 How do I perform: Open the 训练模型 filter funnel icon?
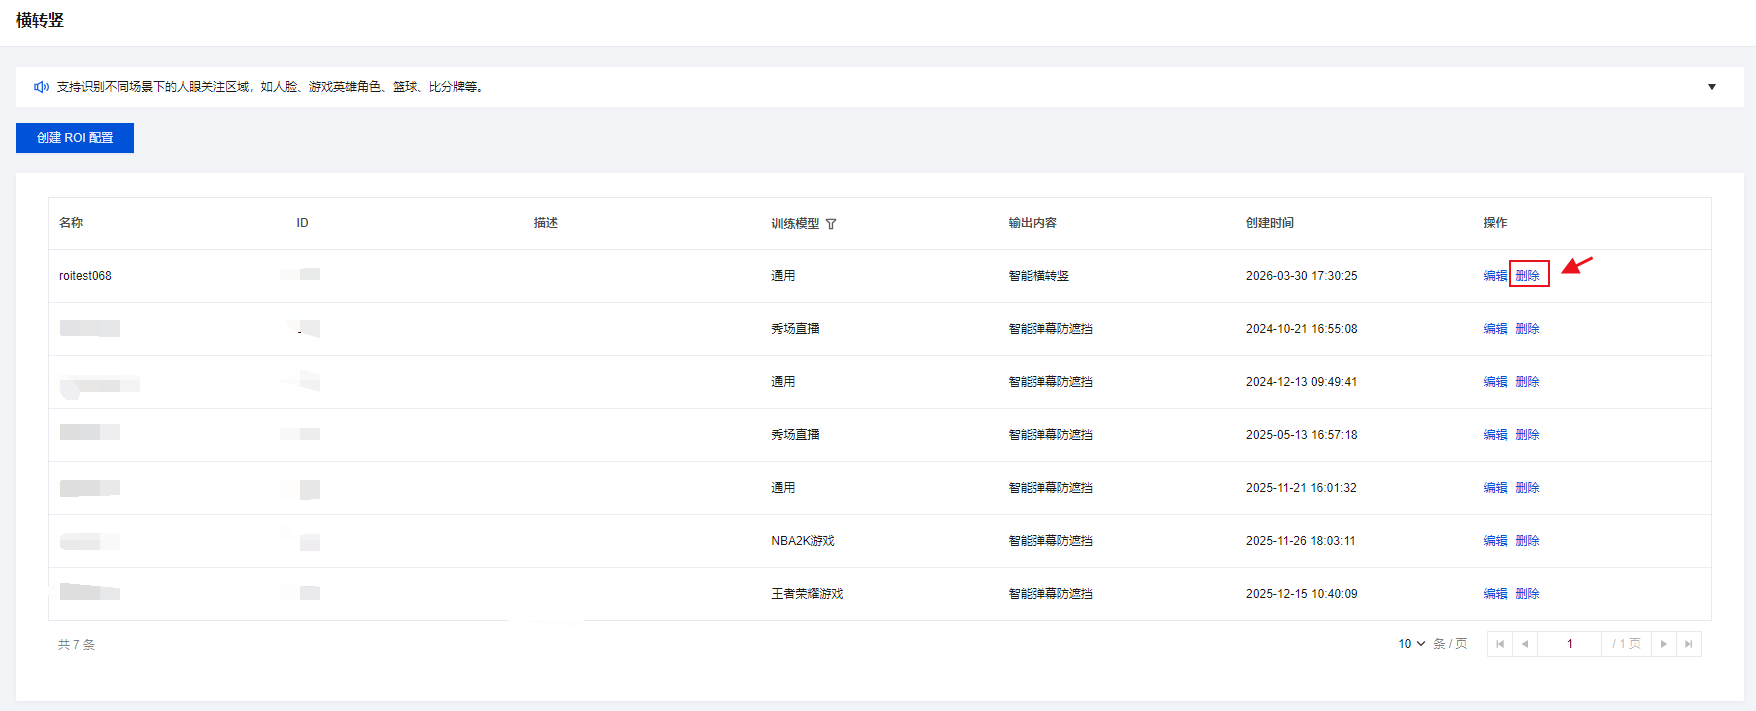pos(831,224)
